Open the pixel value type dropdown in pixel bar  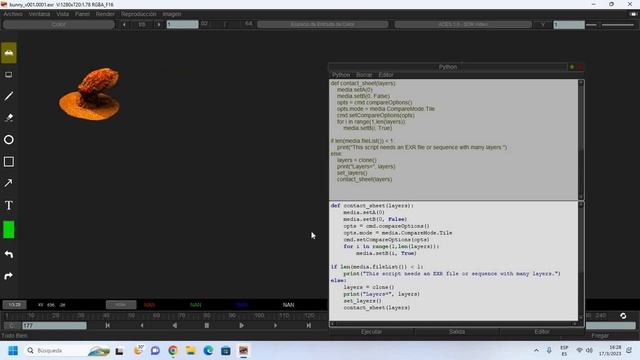pos(121,305)
